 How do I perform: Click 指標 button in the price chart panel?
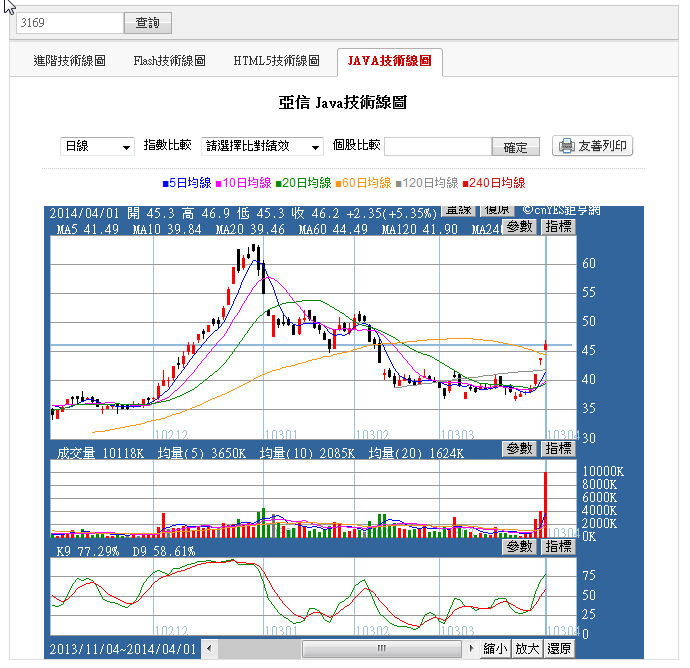(x=558, y=227)
